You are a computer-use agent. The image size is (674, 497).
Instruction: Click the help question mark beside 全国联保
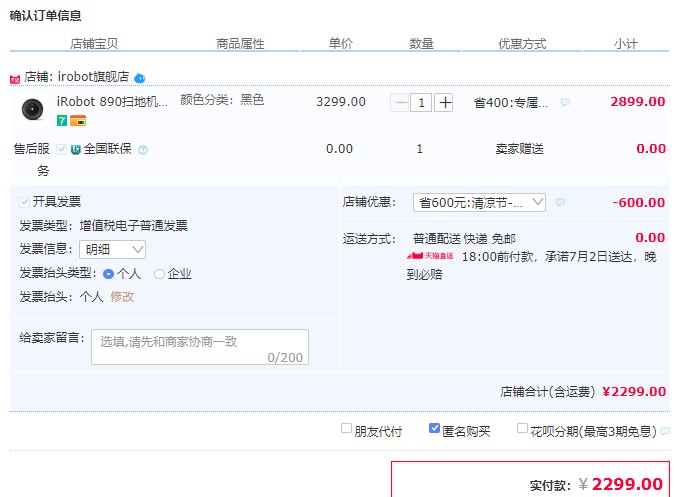pyautogui.click(x=143, y=150)
